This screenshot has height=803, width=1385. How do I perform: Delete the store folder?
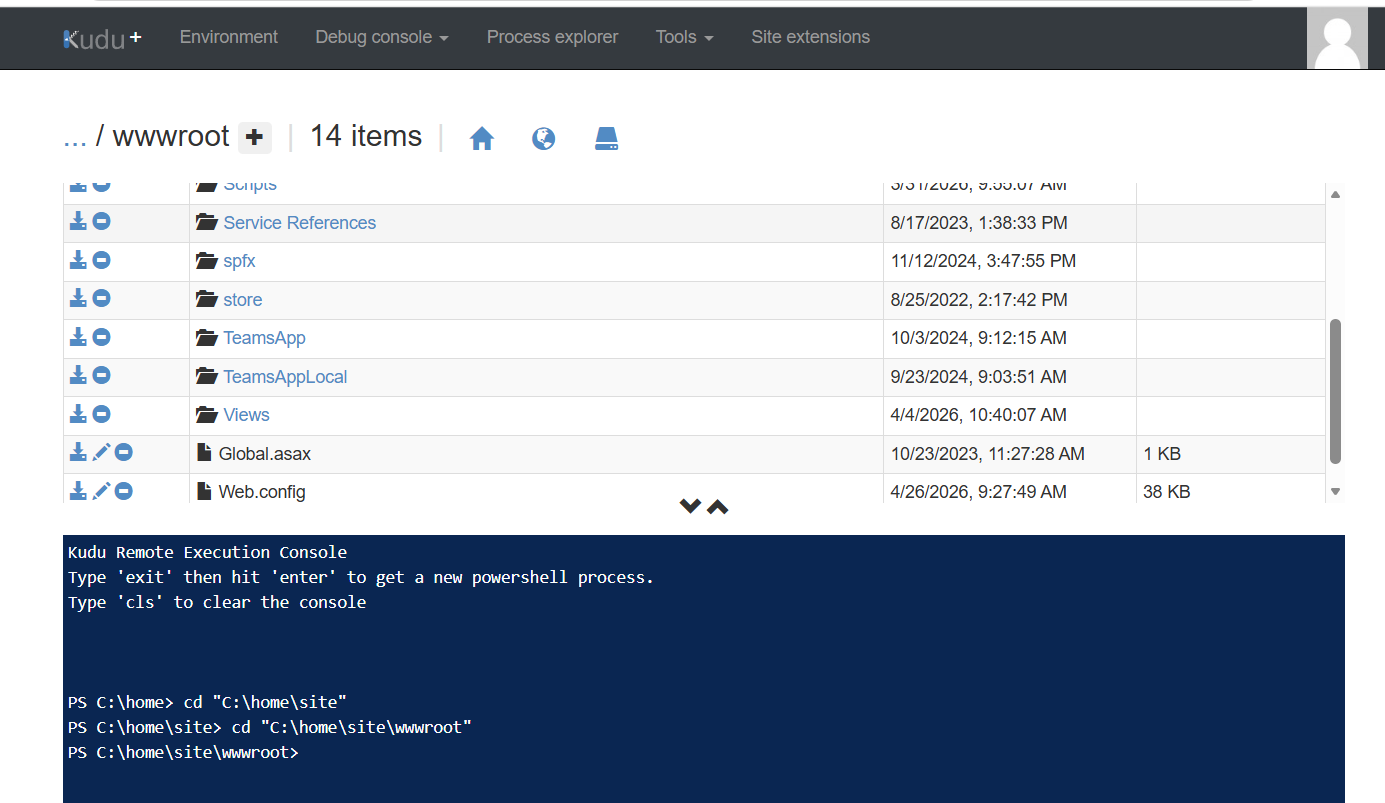[x=102, y=298]
